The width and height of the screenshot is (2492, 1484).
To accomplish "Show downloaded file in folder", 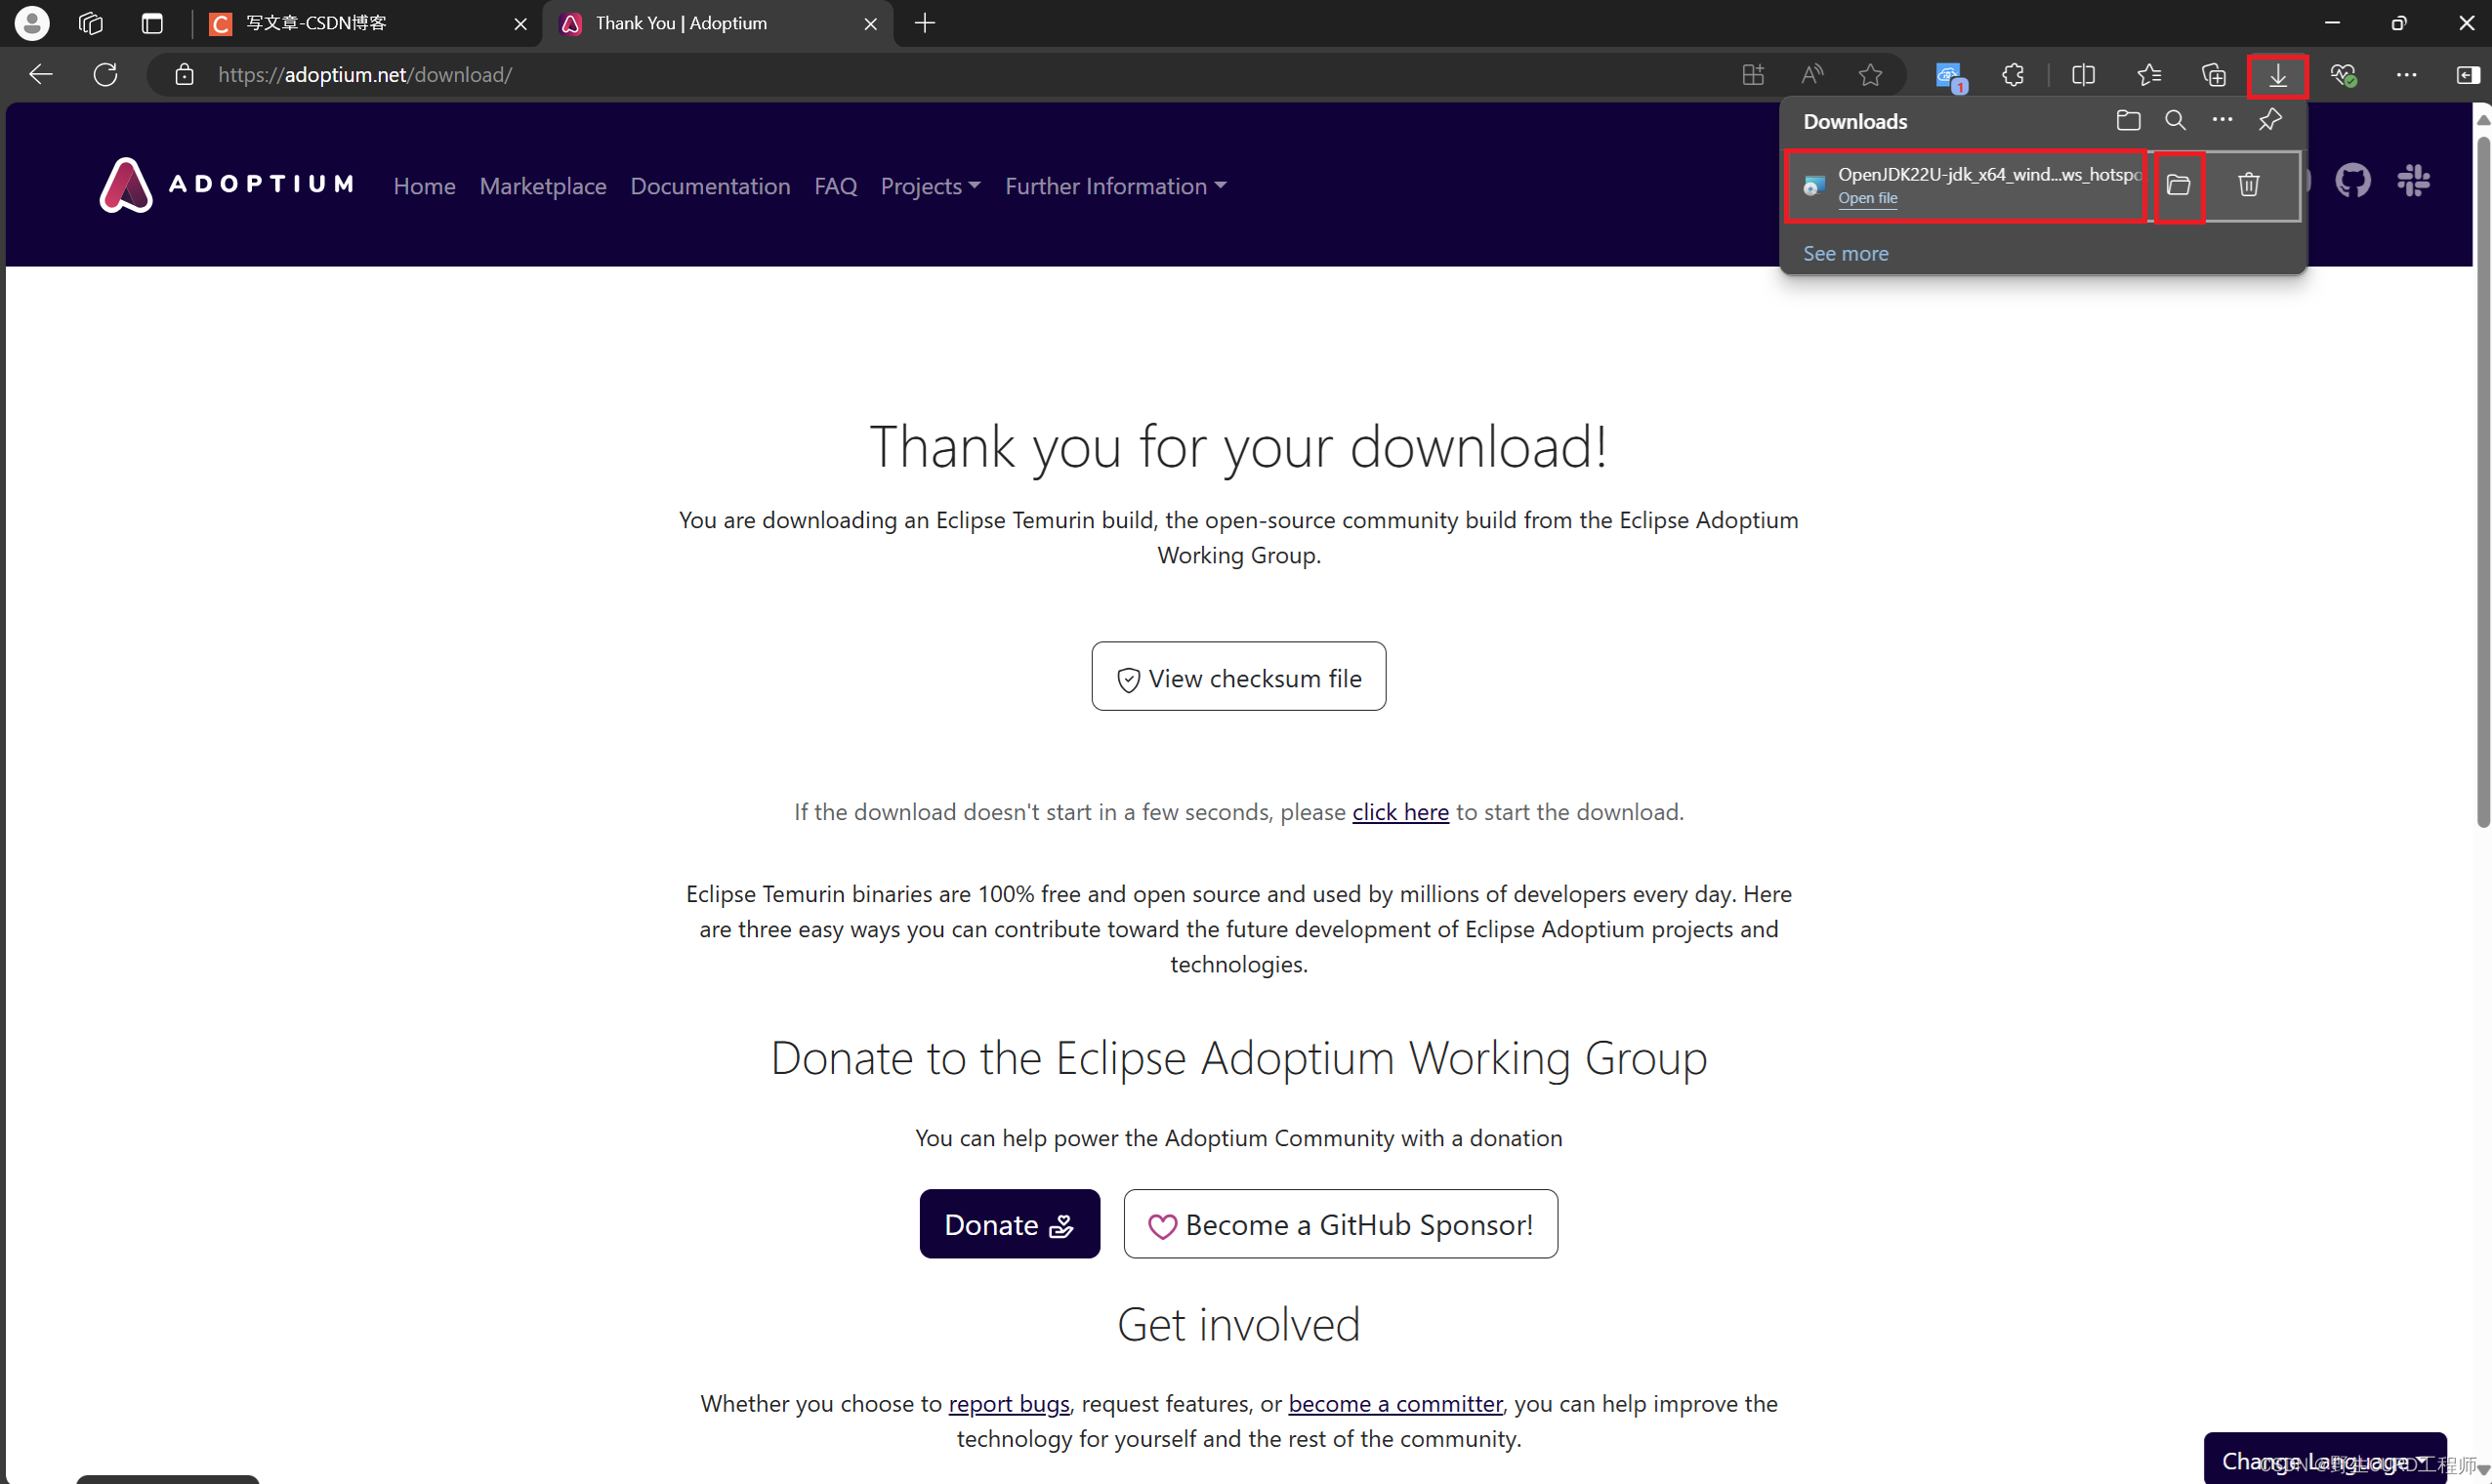I will [x=2178, y=185].
